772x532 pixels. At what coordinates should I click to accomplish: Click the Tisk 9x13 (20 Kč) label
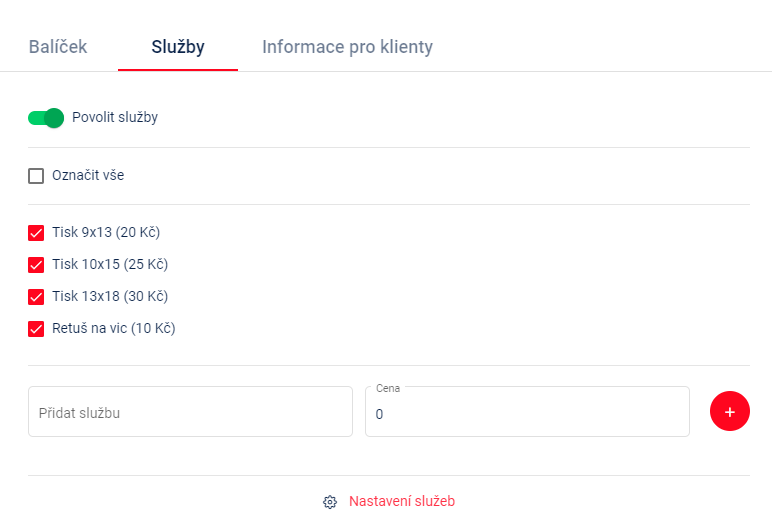pyautogui.click(x=106, y=232)
